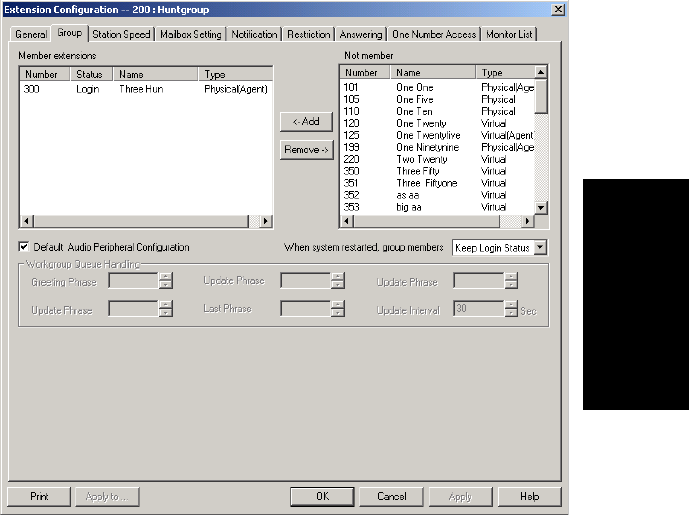Click the Print button
The height and width of the screenshot is (515, 689).
pyautogui.click(x=39, y=497)
